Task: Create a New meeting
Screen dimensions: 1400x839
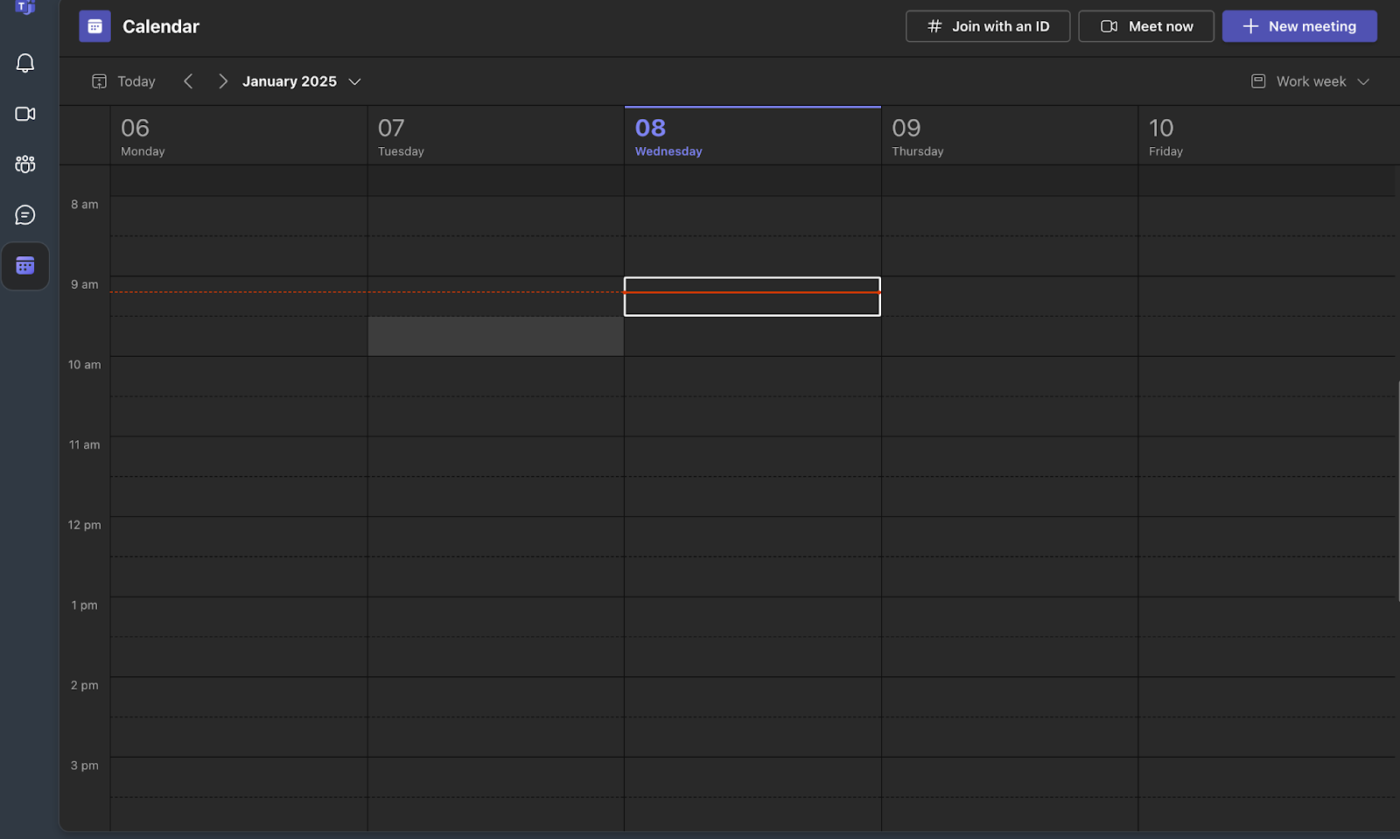Action: (1299, 27)
